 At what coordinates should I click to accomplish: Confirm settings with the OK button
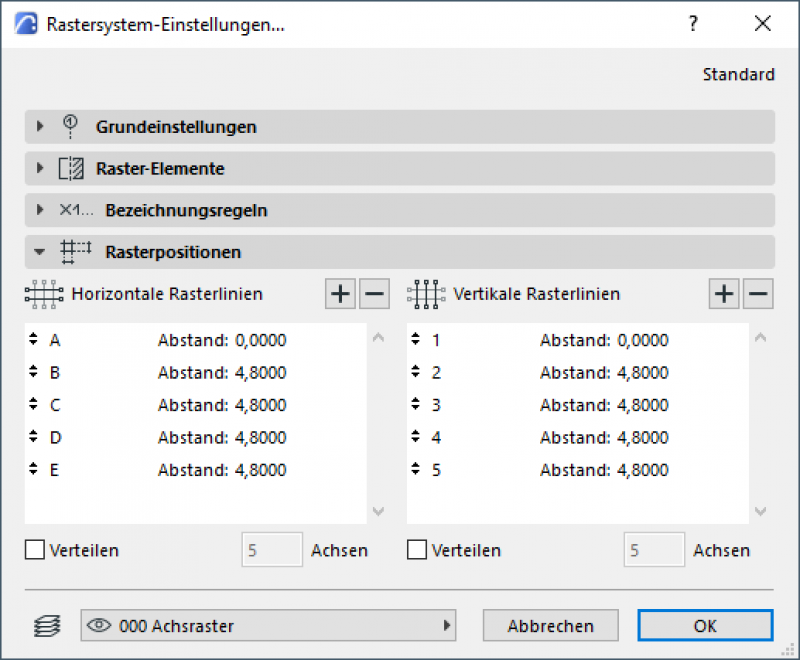click(x=704, y=626)
